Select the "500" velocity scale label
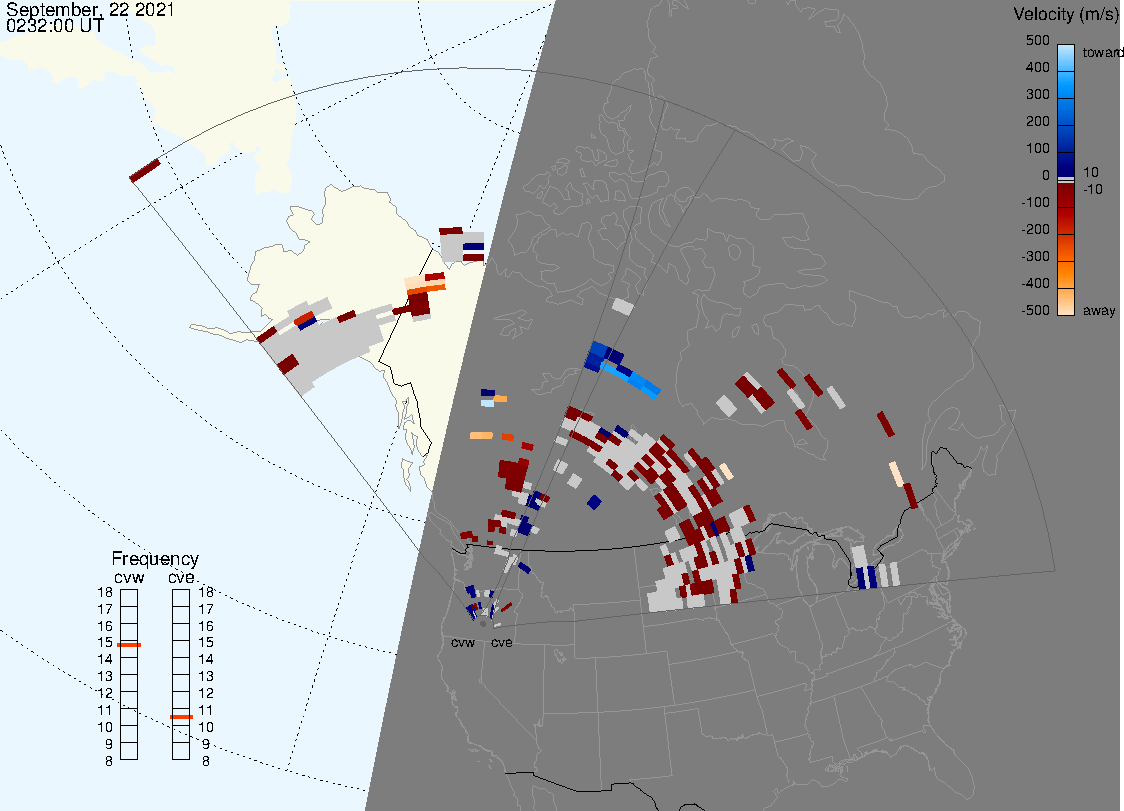This screenshot has height=811, width=1124. [x=1037, y=40]
